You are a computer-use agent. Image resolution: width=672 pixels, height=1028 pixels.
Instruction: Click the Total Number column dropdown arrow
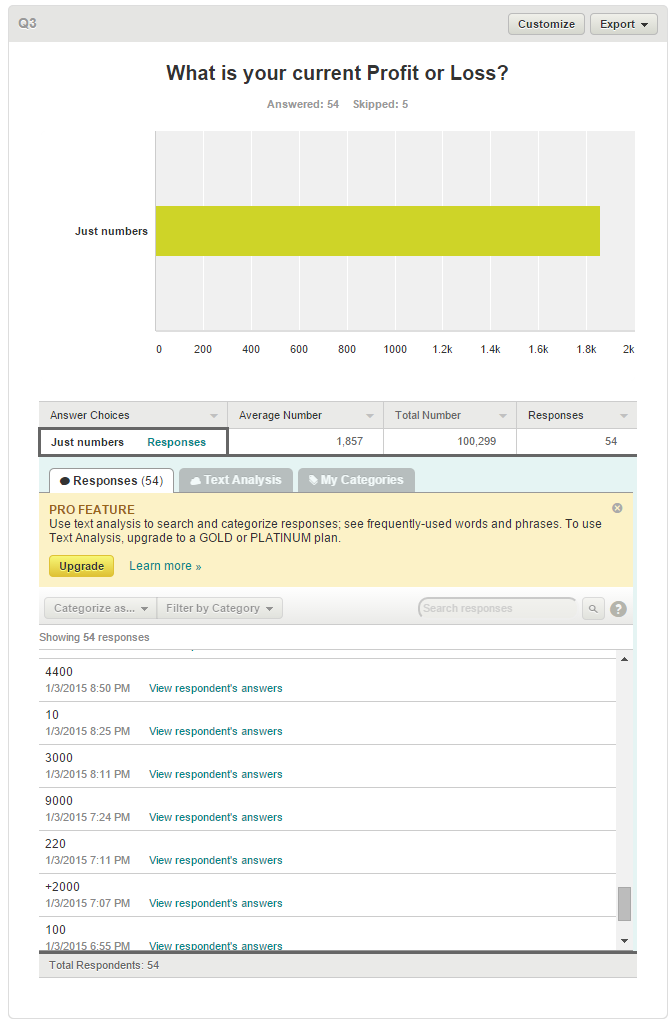coord(503,416)
